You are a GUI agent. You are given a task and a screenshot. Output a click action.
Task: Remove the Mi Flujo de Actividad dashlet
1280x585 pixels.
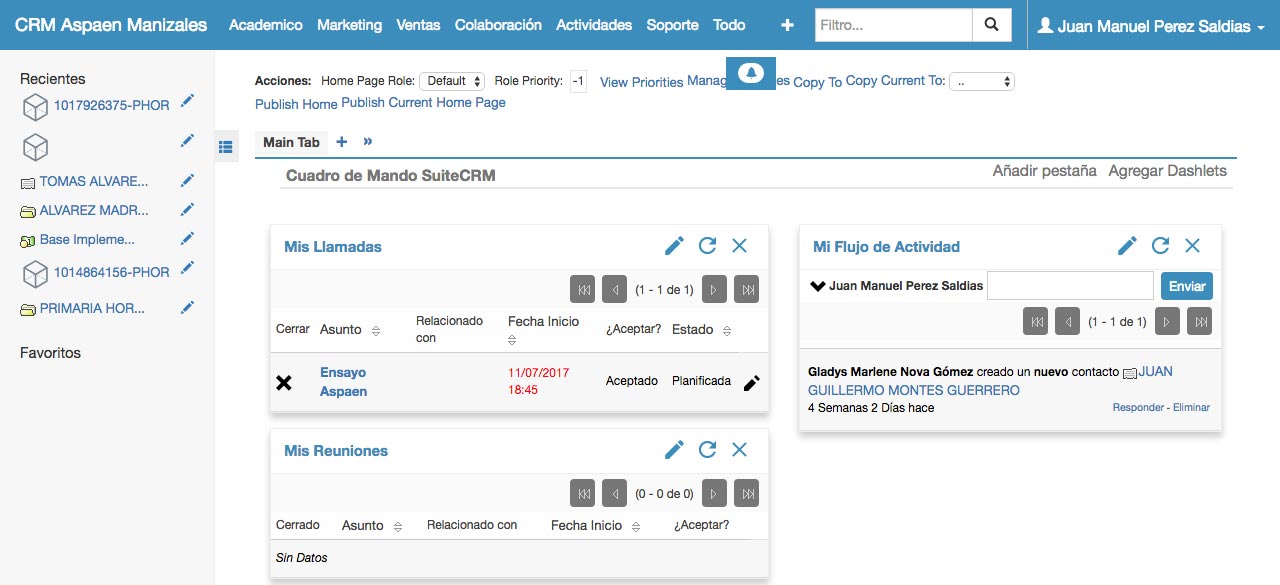pos(1192,246)
